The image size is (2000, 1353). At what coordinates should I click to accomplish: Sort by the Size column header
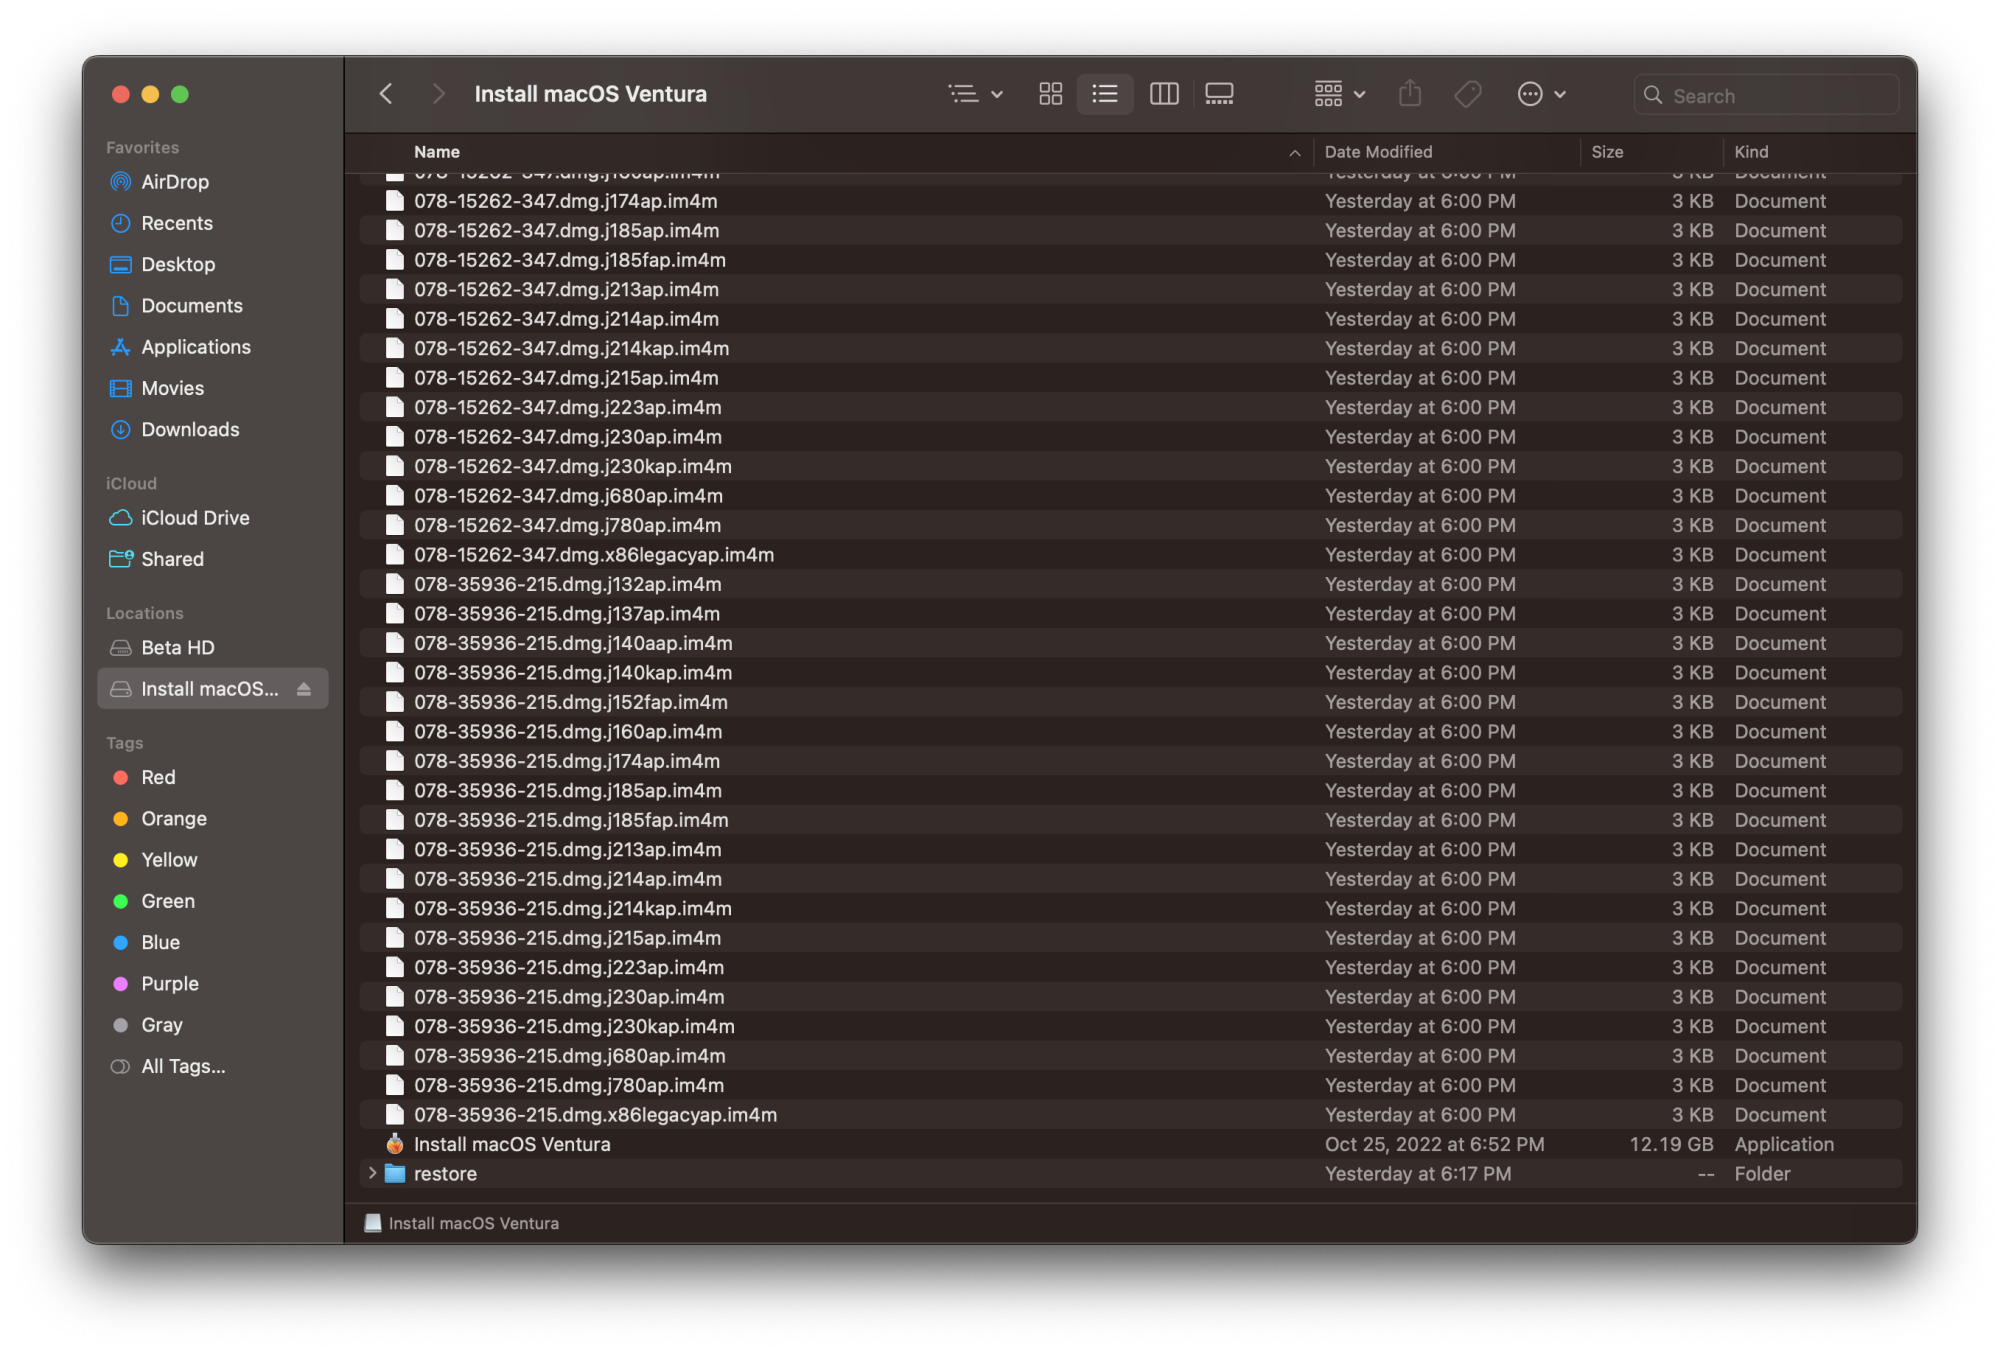coord(1607,152)
